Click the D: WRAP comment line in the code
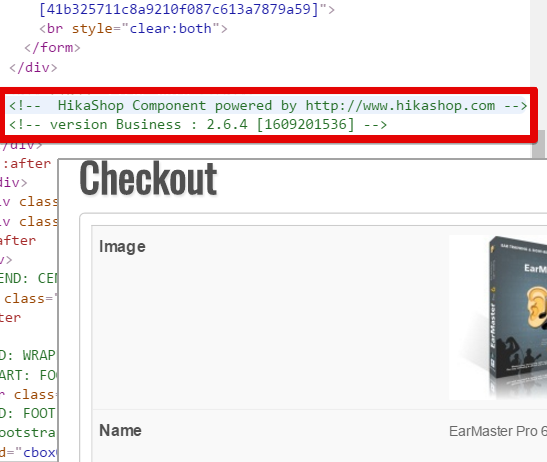This screenshot has width=547, height=462. [x=28, y=355]
